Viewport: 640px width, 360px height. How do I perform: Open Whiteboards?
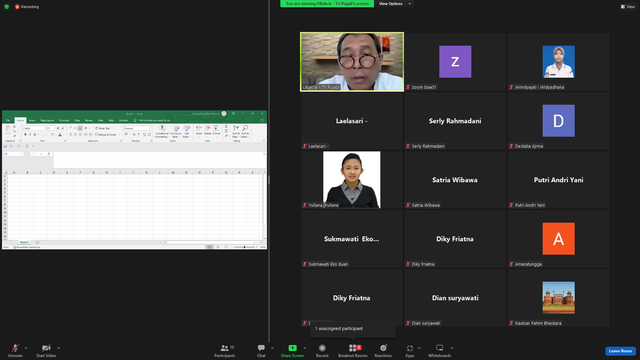[440, 350]
